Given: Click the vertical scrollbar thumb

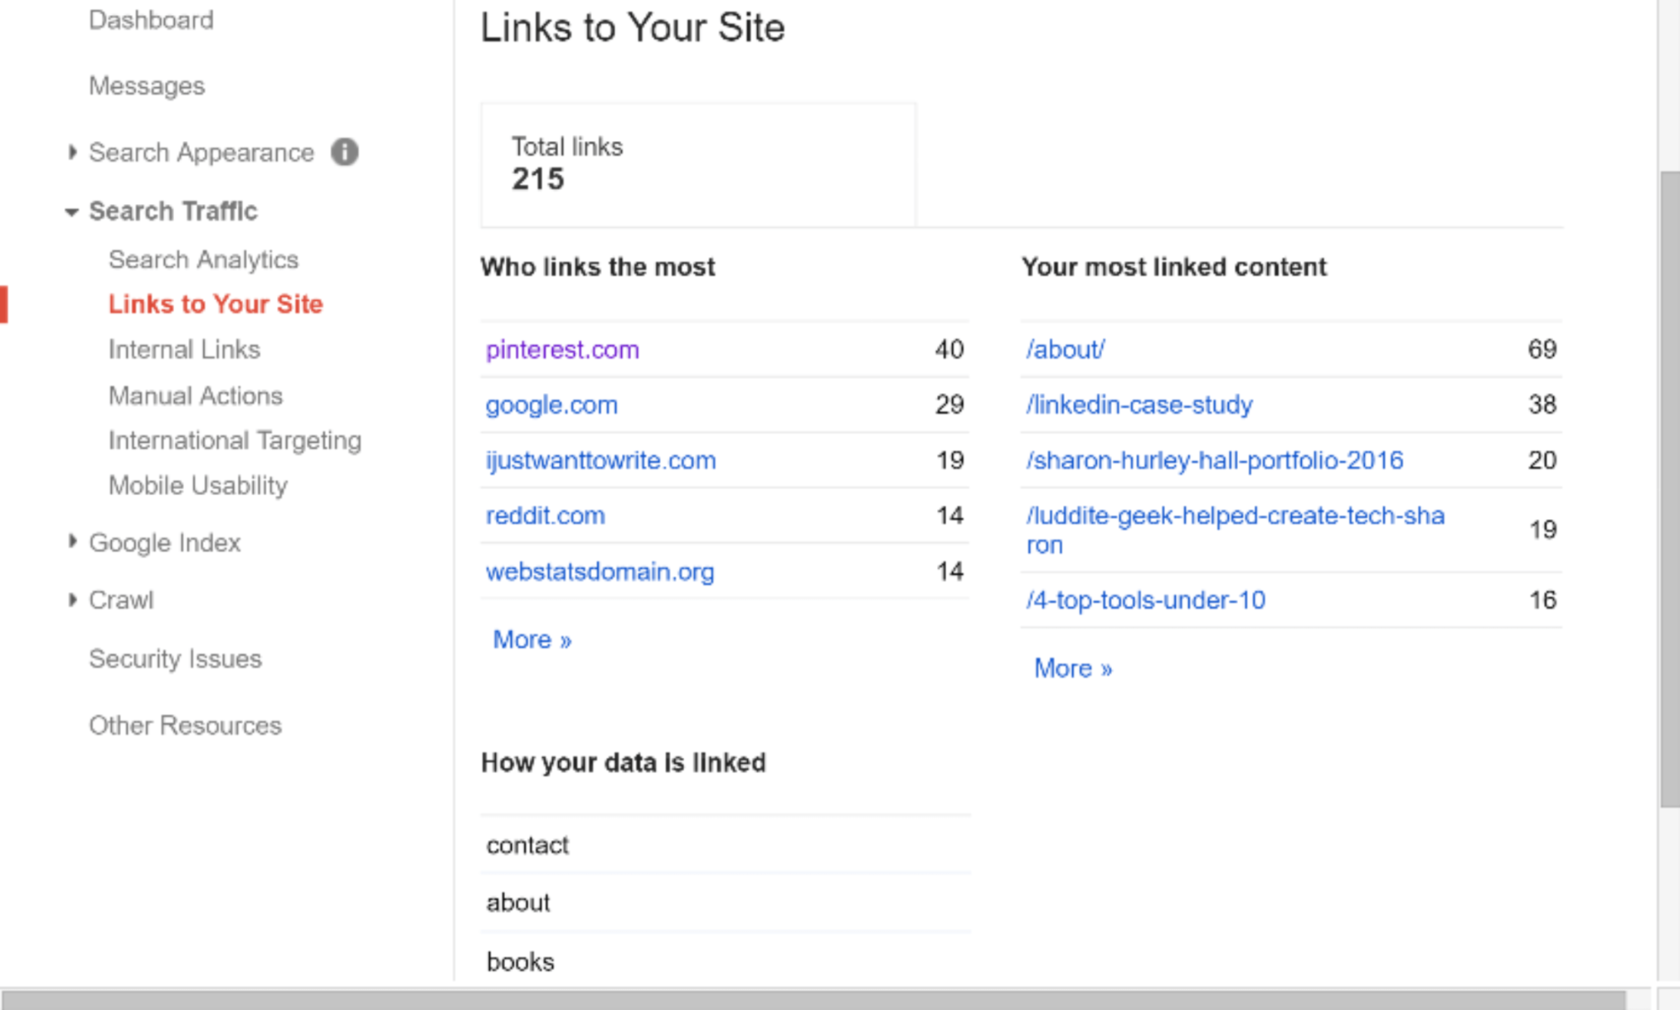Looking at the screenshot, I should pyautogui.click(x=1669, y=490).
